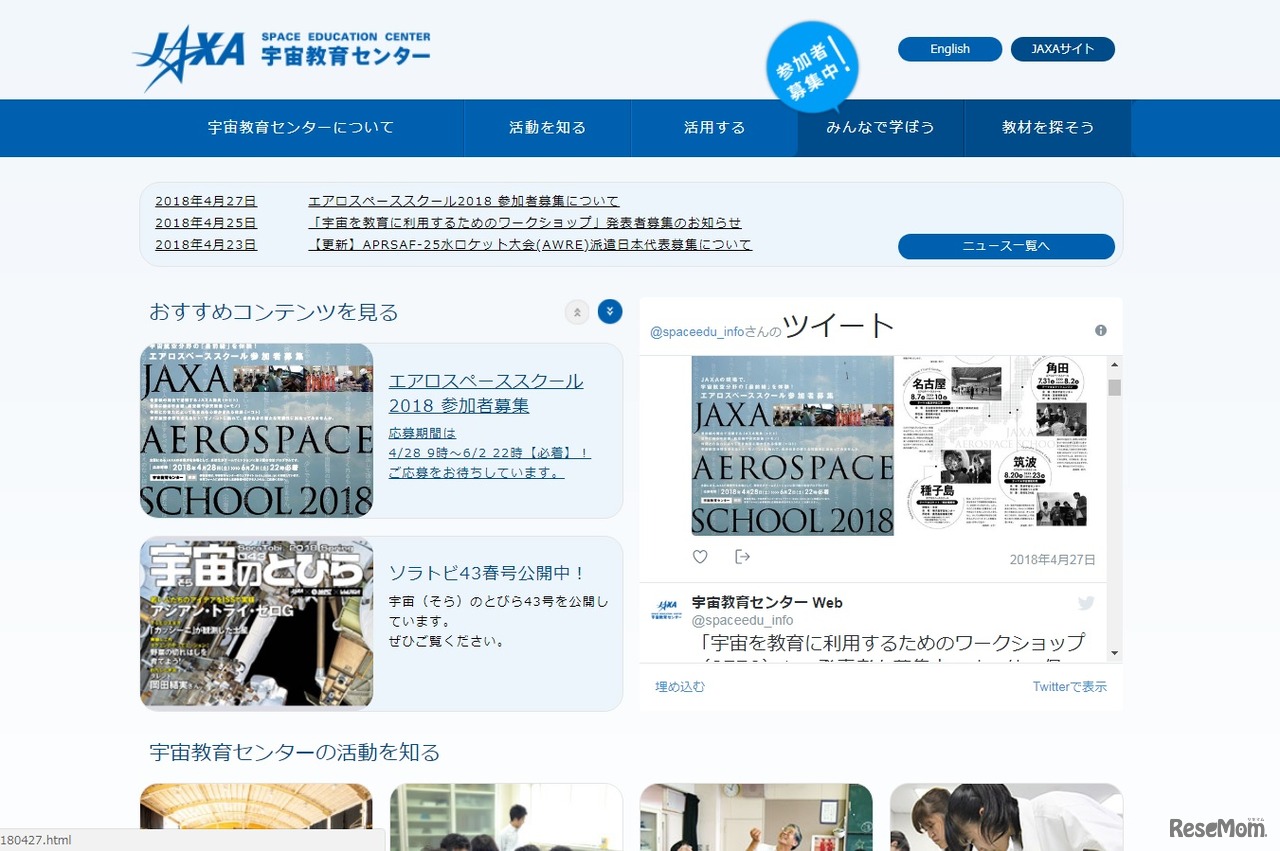This screenshot has height=851, width=1280.
Task: Select 活用する in navigation bar
Action: point(715,128)
